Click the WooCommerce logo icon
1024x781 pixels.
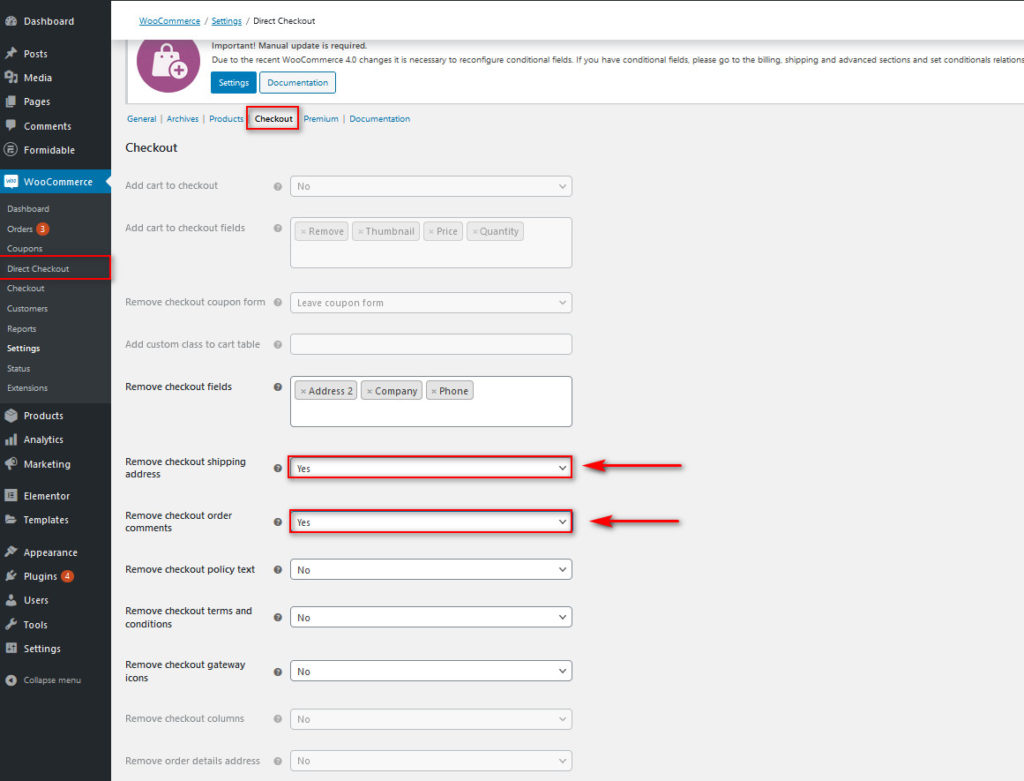[x=10, y=182]
